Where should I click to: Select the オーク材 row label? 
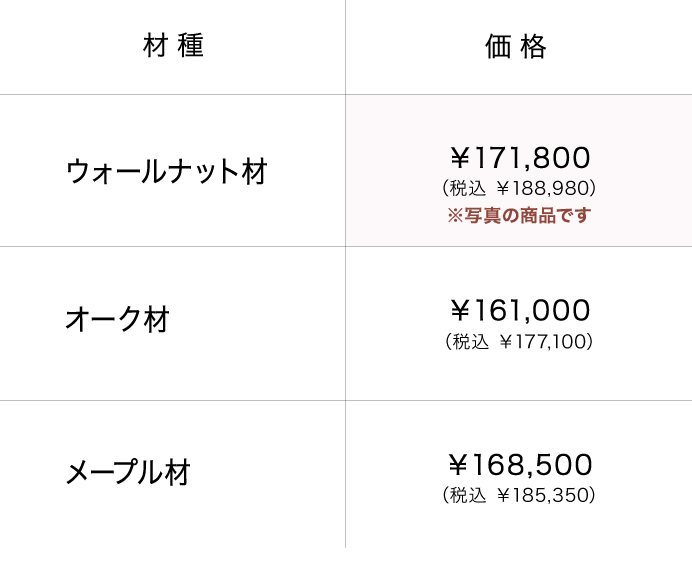point(117,320)
